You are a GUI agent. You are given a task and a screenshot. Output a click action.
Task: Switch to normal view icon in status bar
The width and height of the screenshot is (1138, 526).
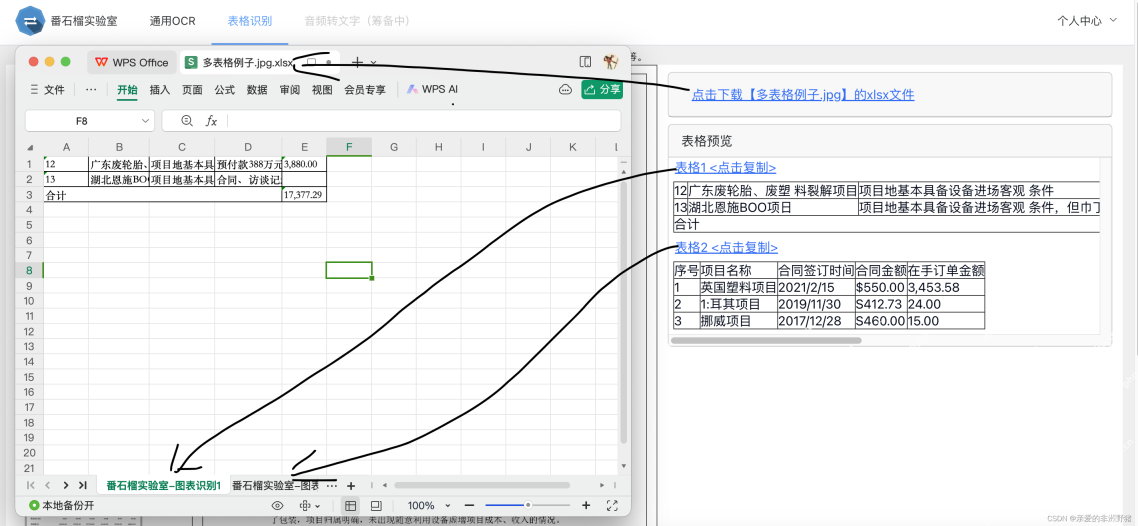[x=351, y=505]
